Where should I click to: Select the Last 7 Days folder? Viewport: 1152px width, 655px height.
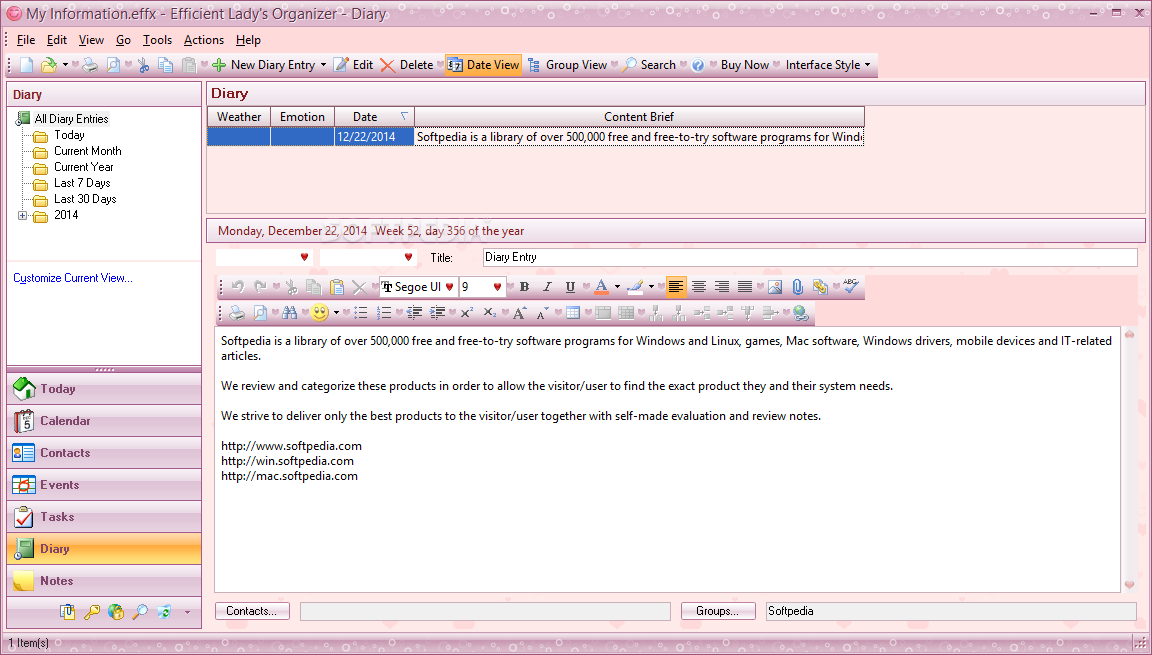point(82,183)
